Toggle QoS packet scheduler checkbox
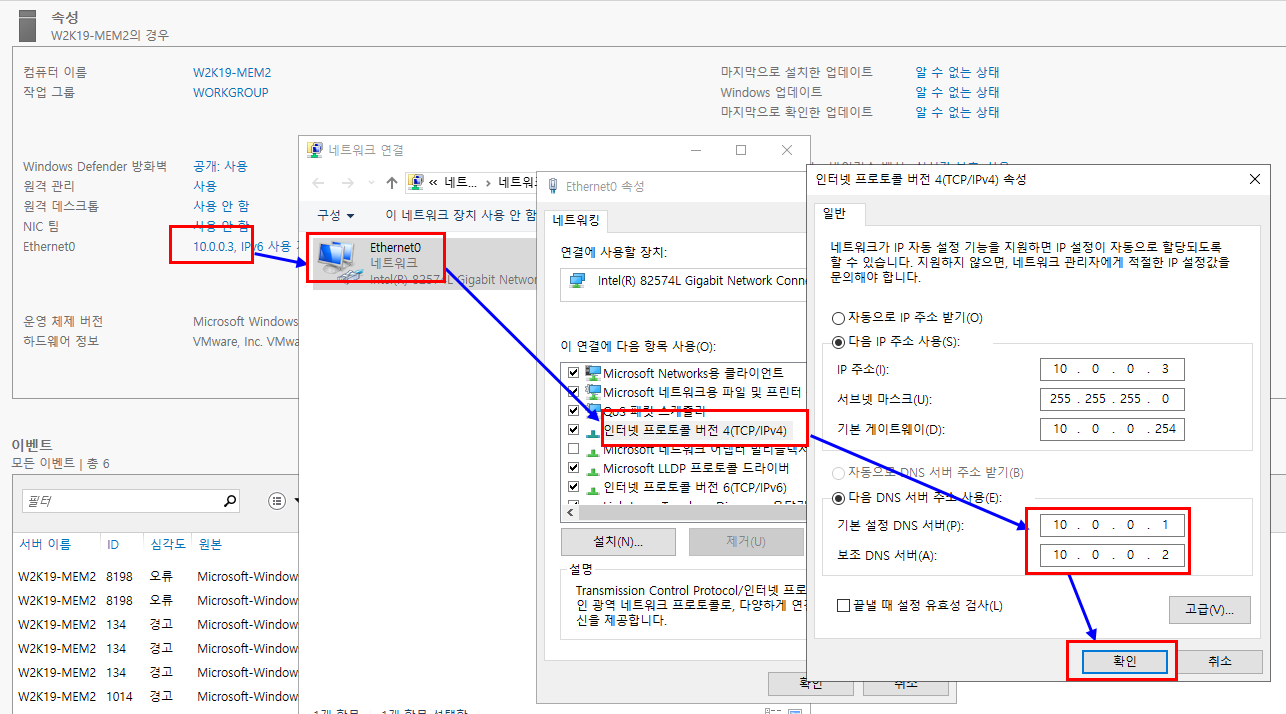Image resolution: width=1286 pixels, height=714 pixels. coord(573,410)
